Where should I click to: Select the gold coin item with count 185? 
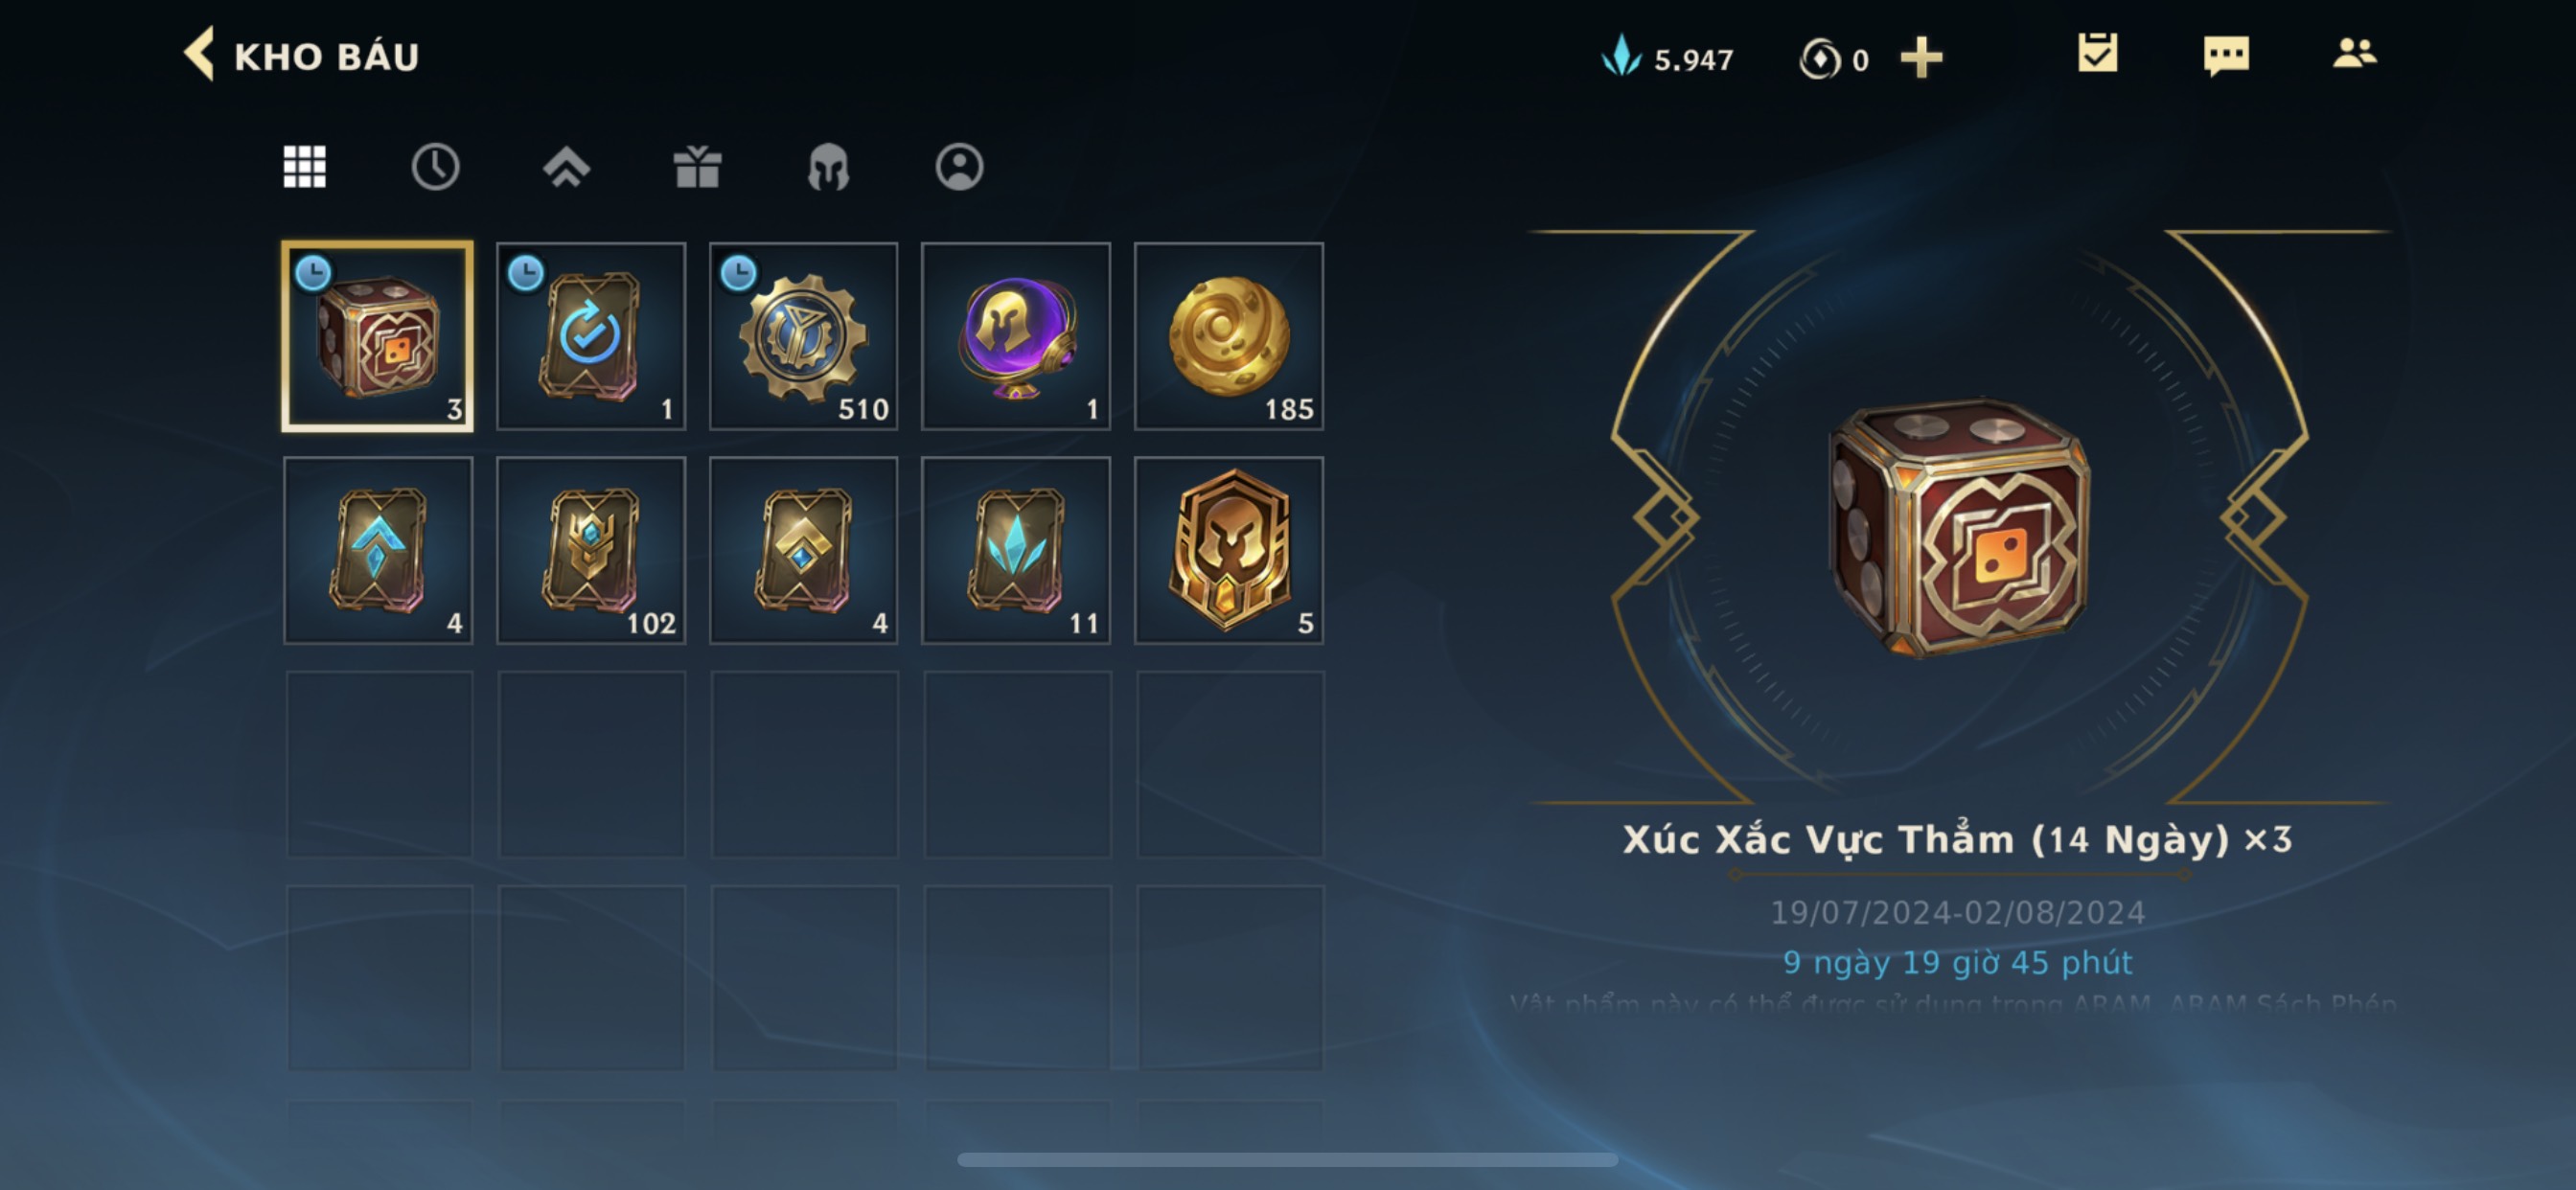pos(1229,337)
